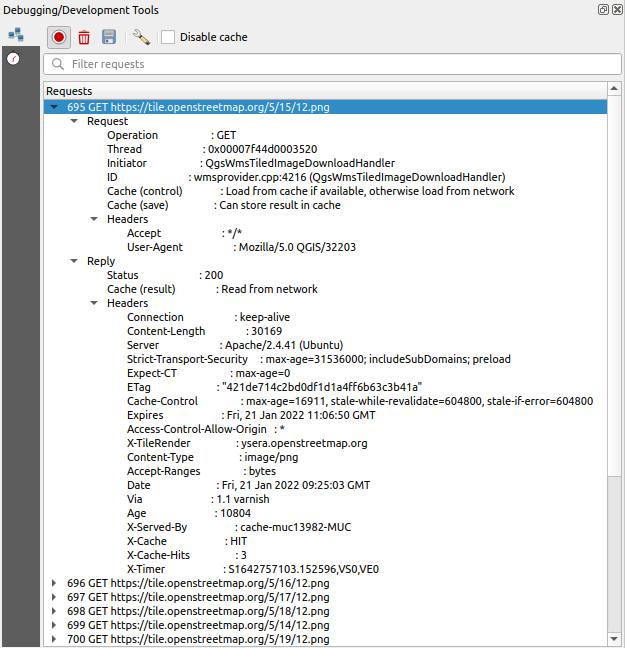Collapse the Request Headers section
The height and width of the screenshot is (648, 625).
click(94, 219)
